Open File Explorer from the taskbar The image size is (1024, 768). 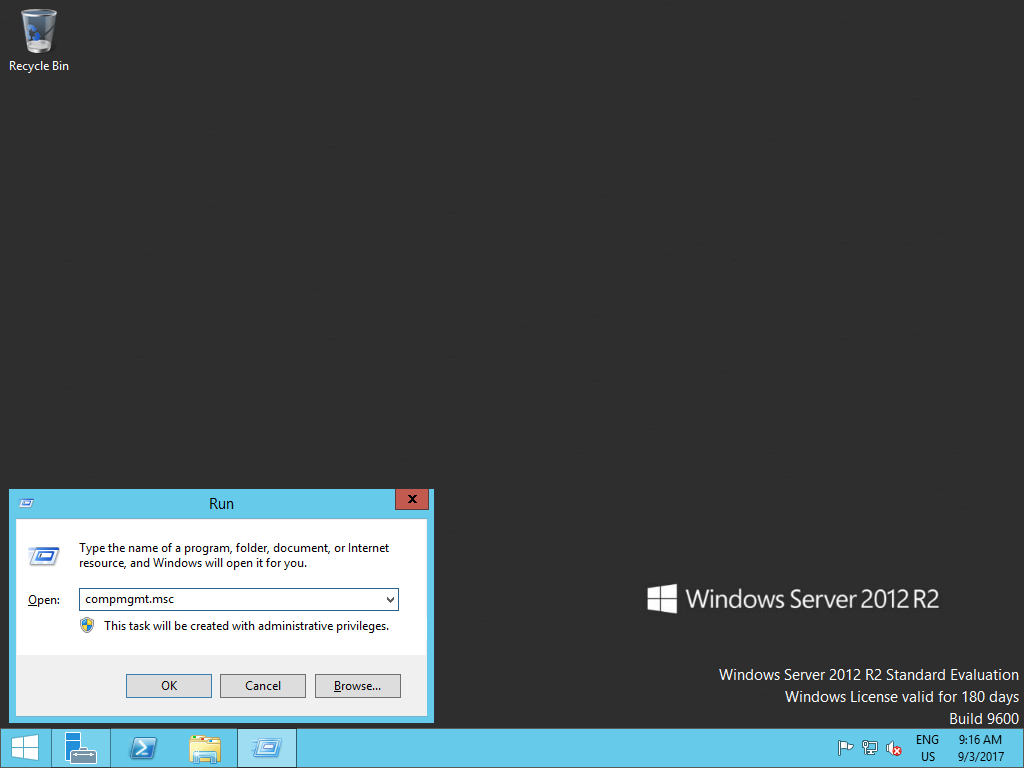[x=204, y=747]
